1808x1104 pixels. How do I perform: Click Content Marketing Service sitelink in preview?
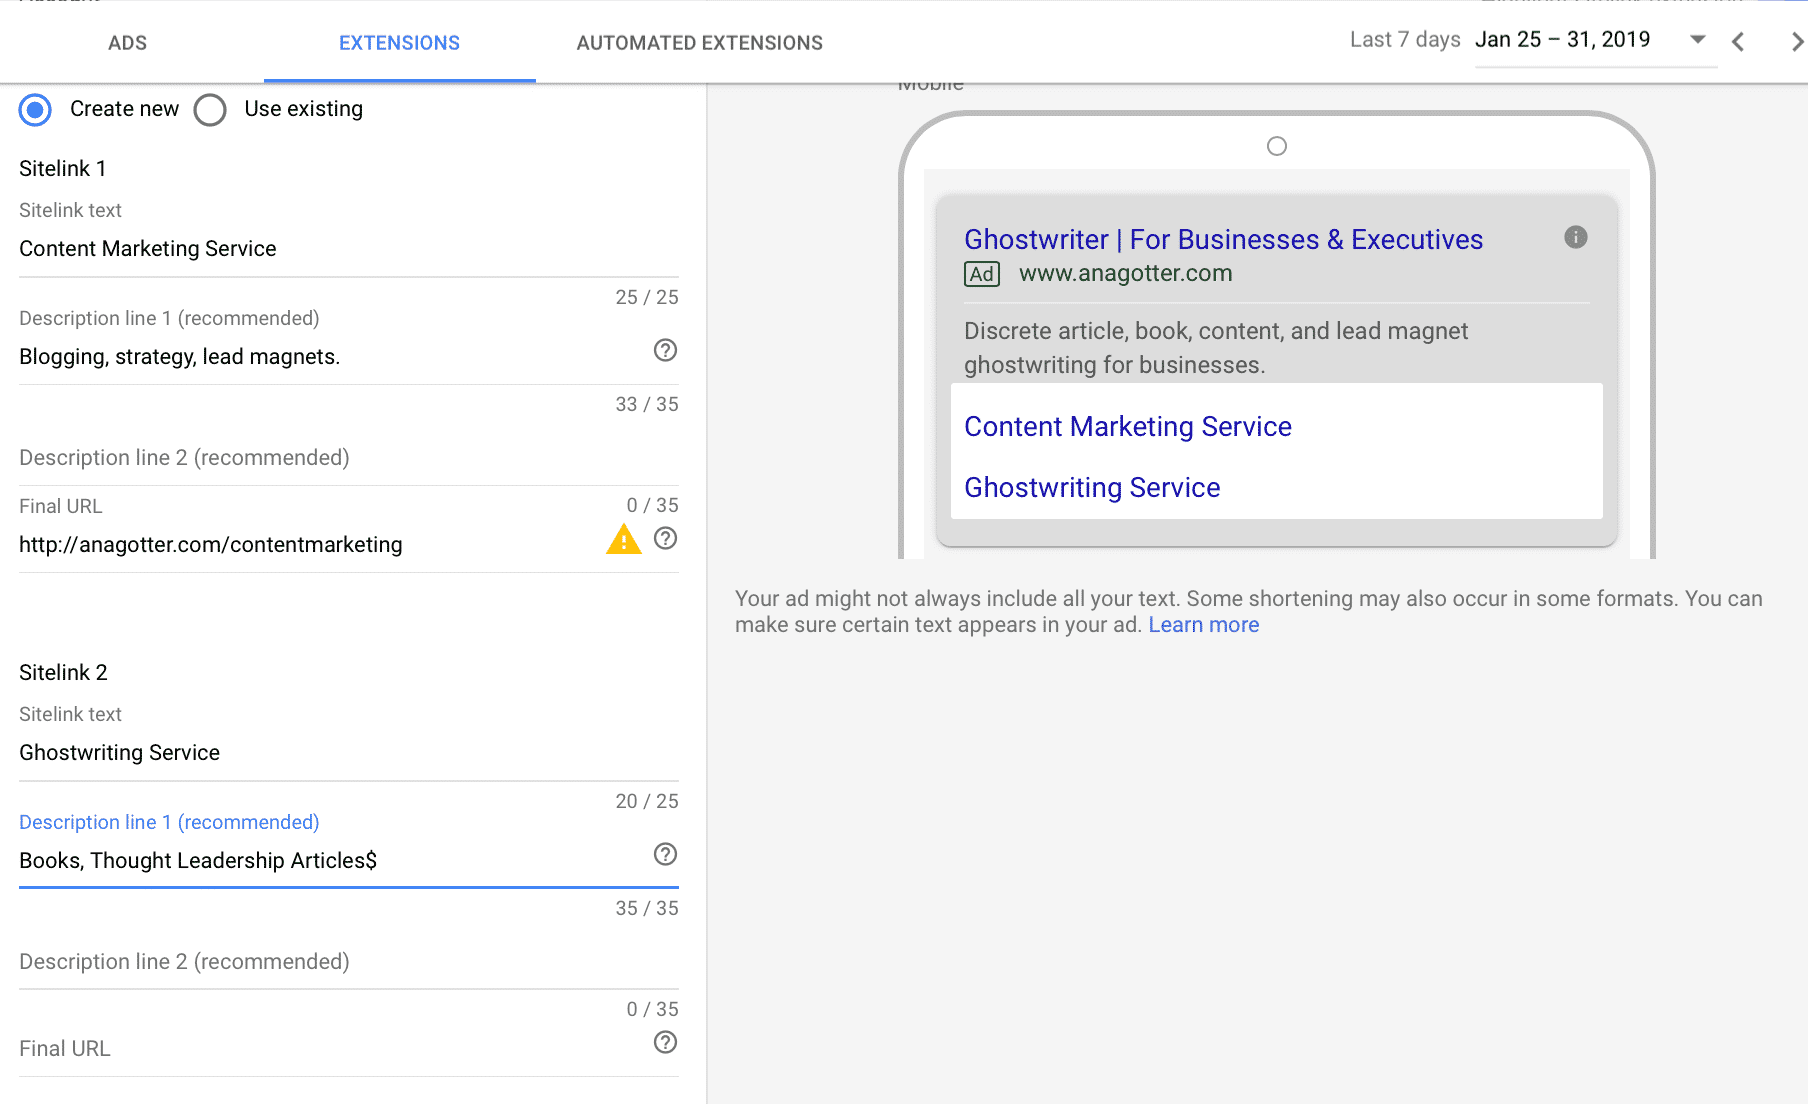click(x=1128, y=427)
